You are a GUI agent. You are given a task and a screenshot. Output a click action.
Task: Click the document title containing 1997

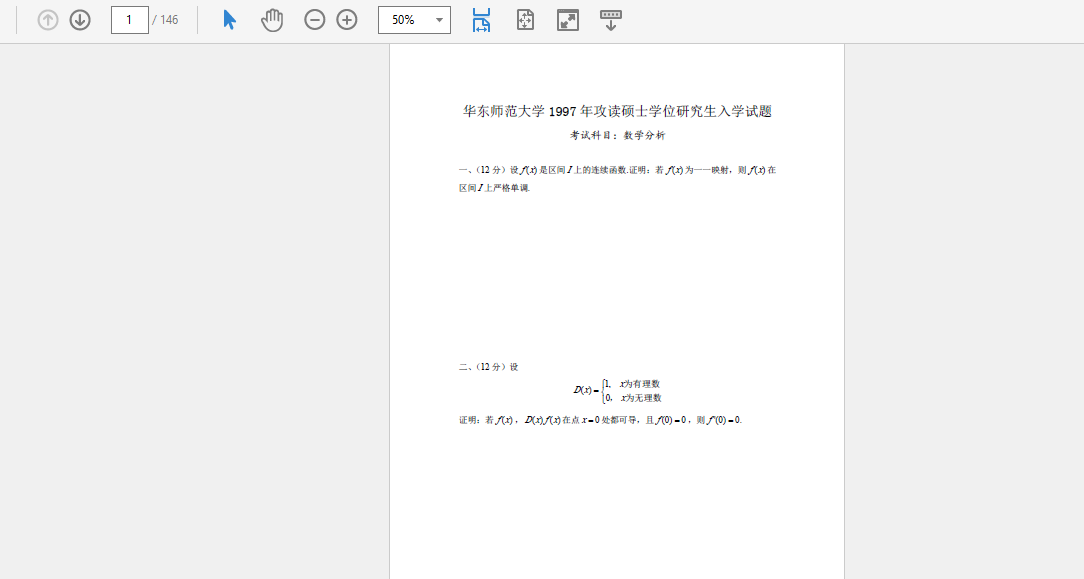(x=617, y=111)
